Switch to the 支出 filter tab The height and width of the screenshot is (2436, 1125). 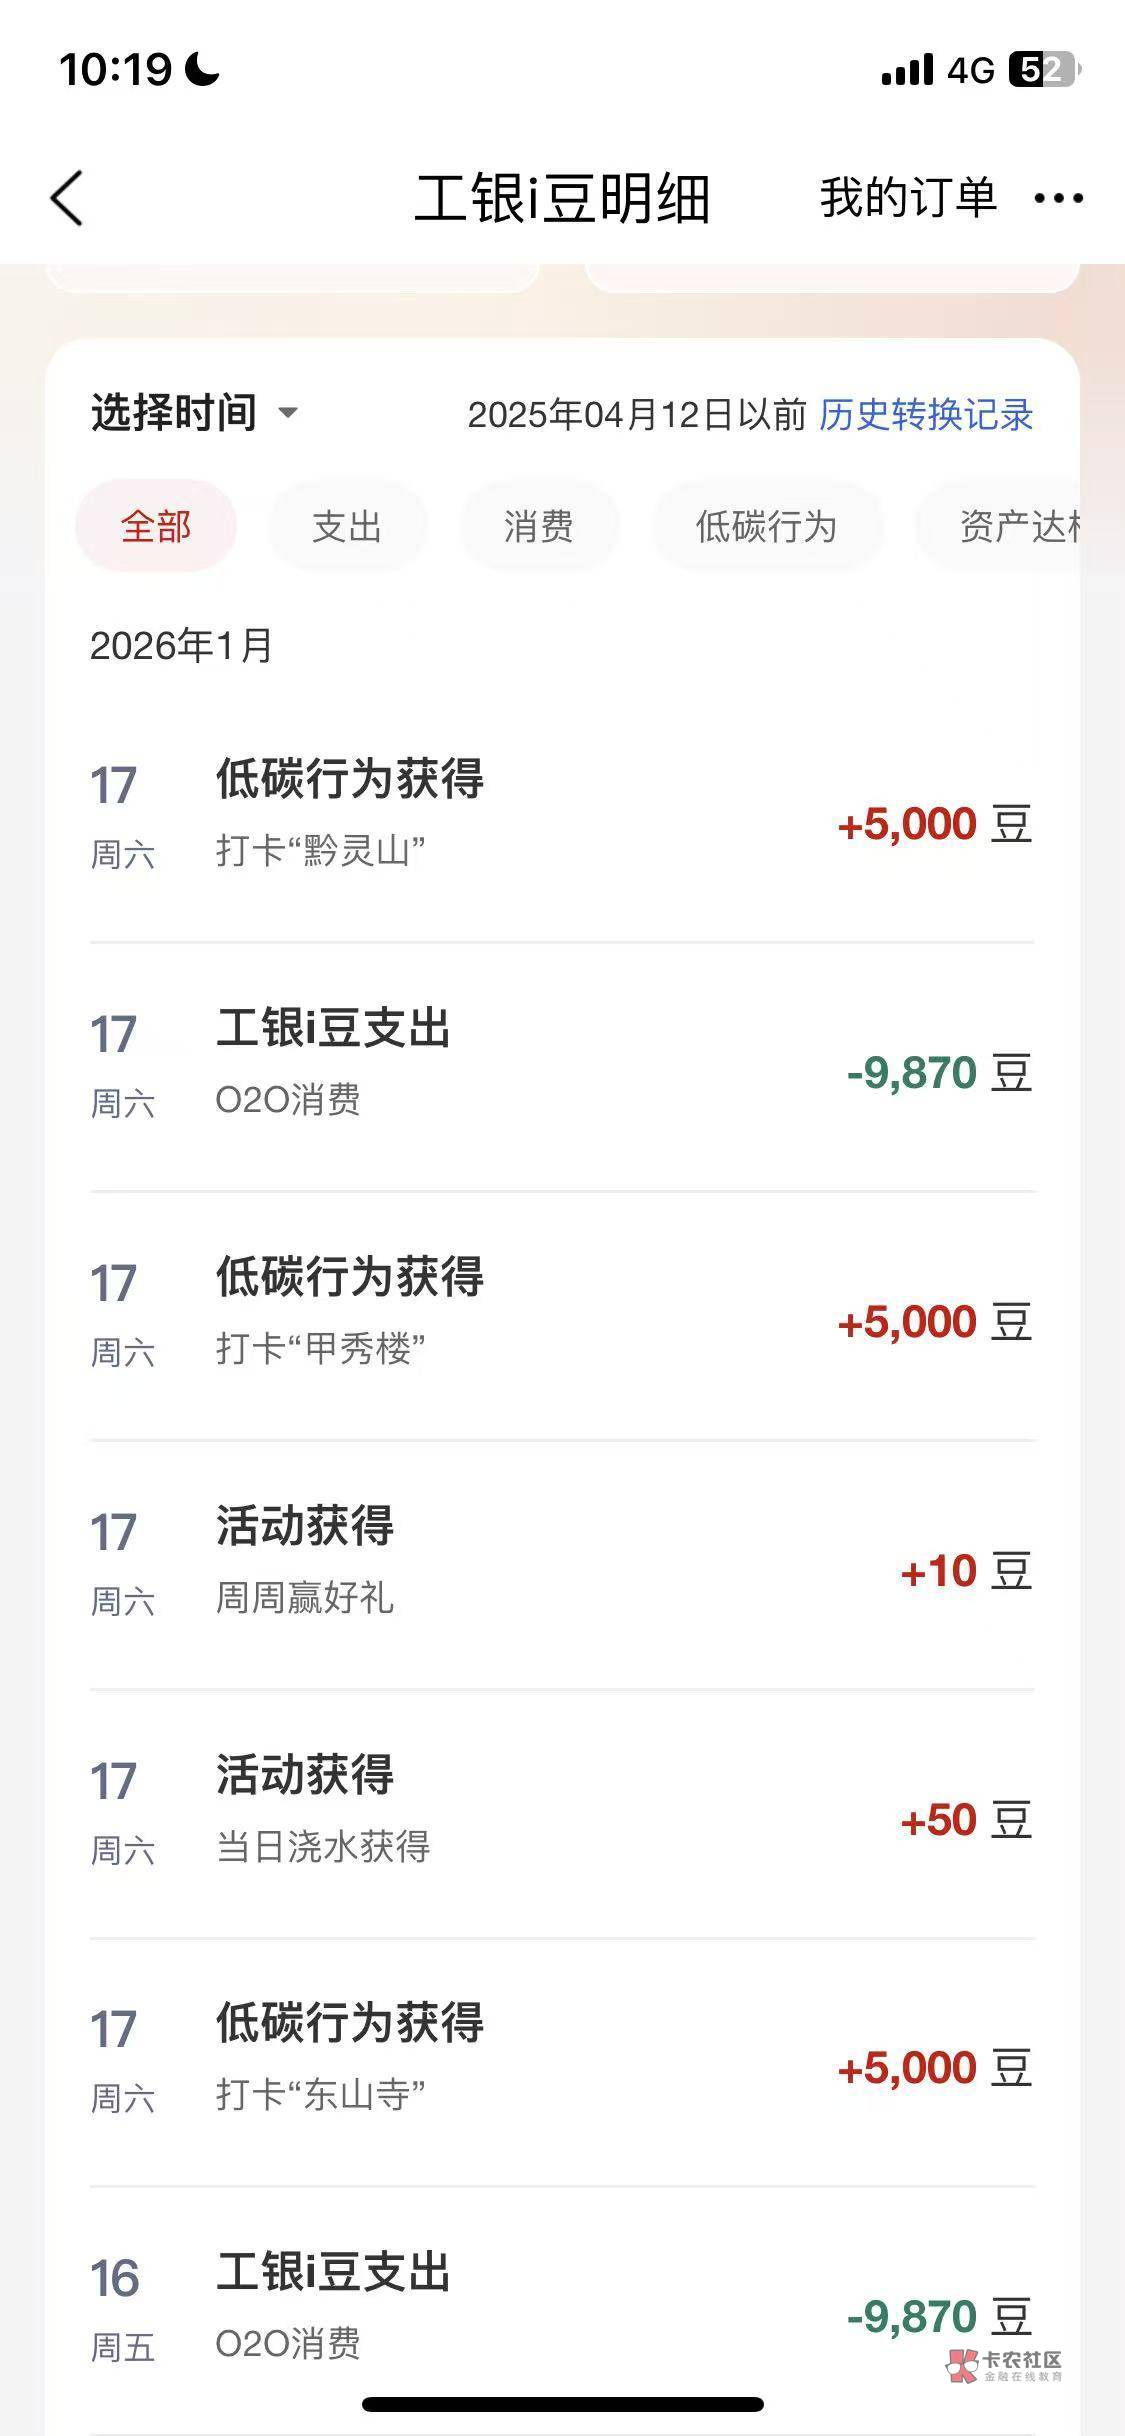pos(347,526)
